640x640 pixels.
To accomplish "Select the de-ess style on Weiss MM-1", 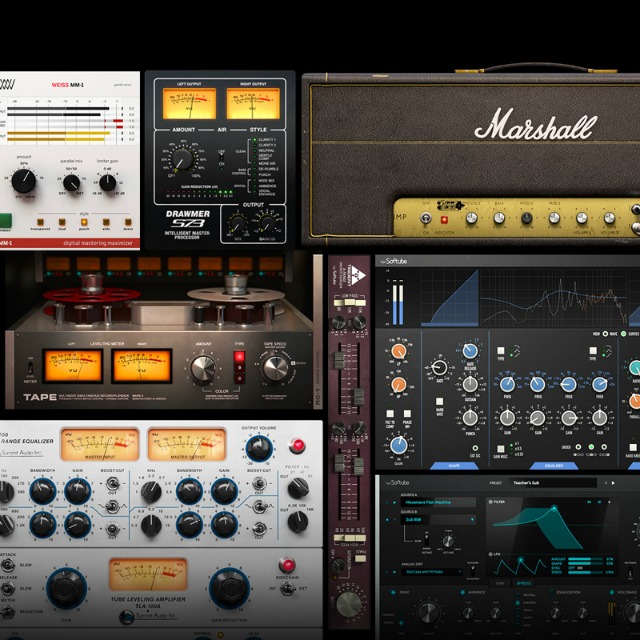I will click(128, 222).
